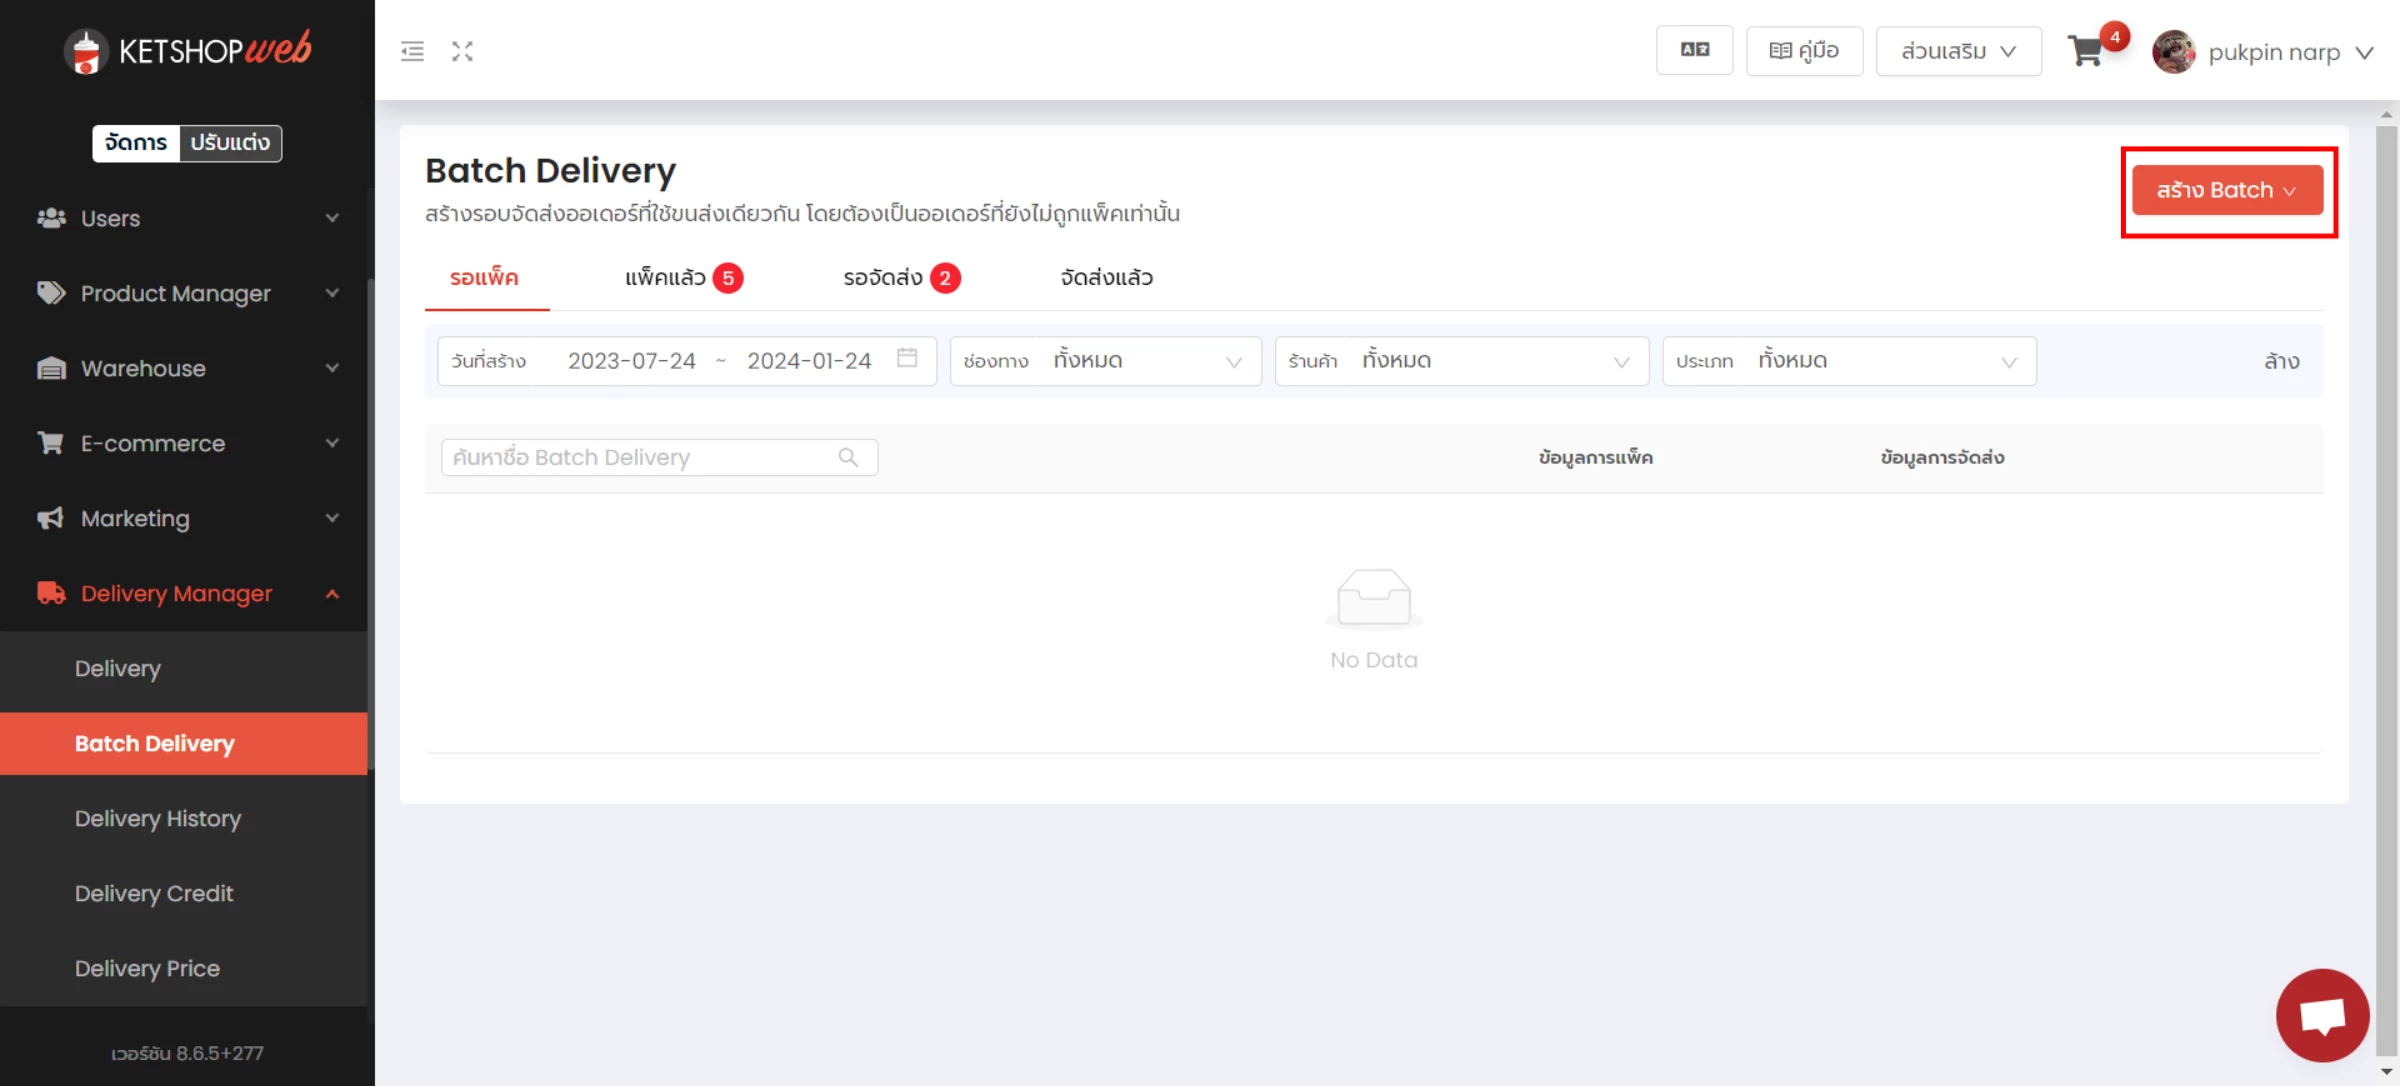2400x1086 pixels.
Task: Click pukpin narp profile avatar
Action: (x=2173, y=51)
